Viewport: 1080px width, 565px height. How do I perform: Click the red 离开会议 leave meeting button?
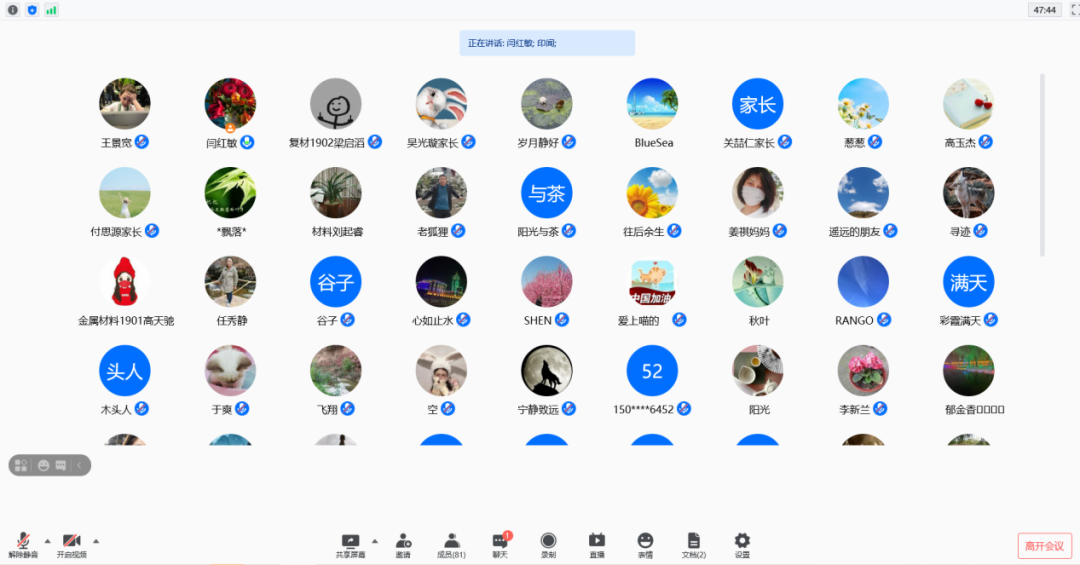(x=1044, y=546)
